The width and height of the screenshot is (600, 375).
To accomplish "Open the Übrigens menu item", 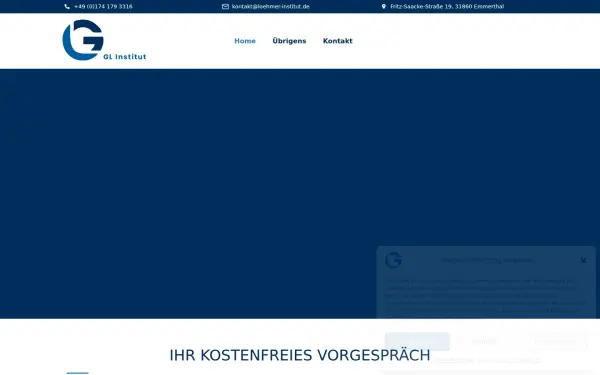I will pos(289,41).
